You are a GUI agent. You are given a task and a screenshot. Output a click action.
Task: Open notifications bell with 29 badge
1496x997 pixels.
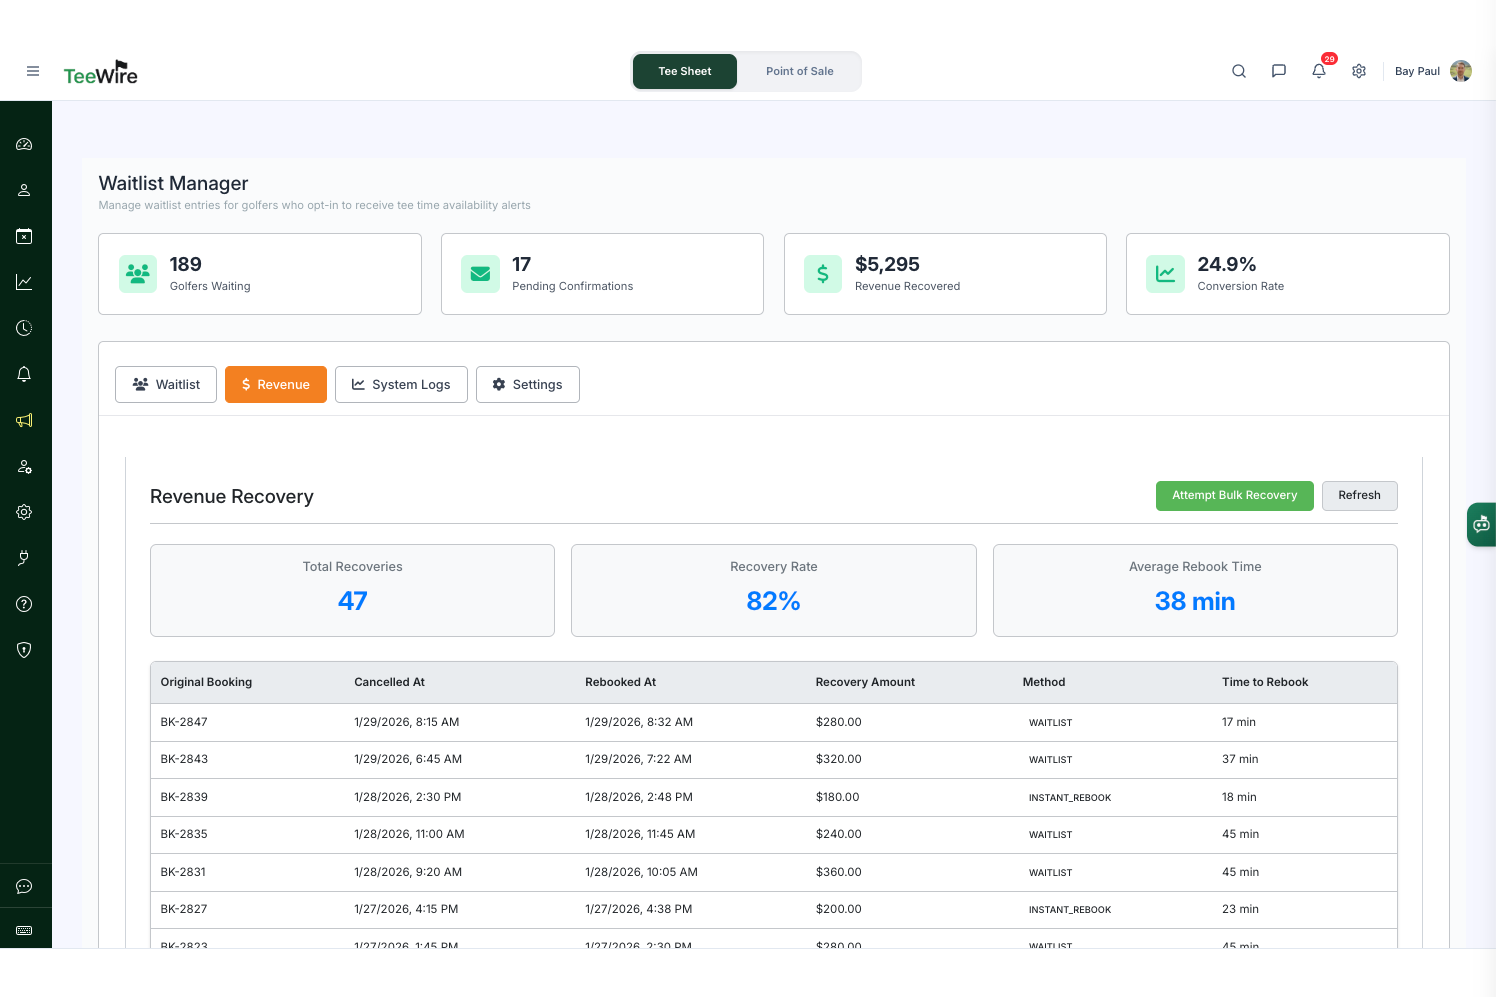1319,71
